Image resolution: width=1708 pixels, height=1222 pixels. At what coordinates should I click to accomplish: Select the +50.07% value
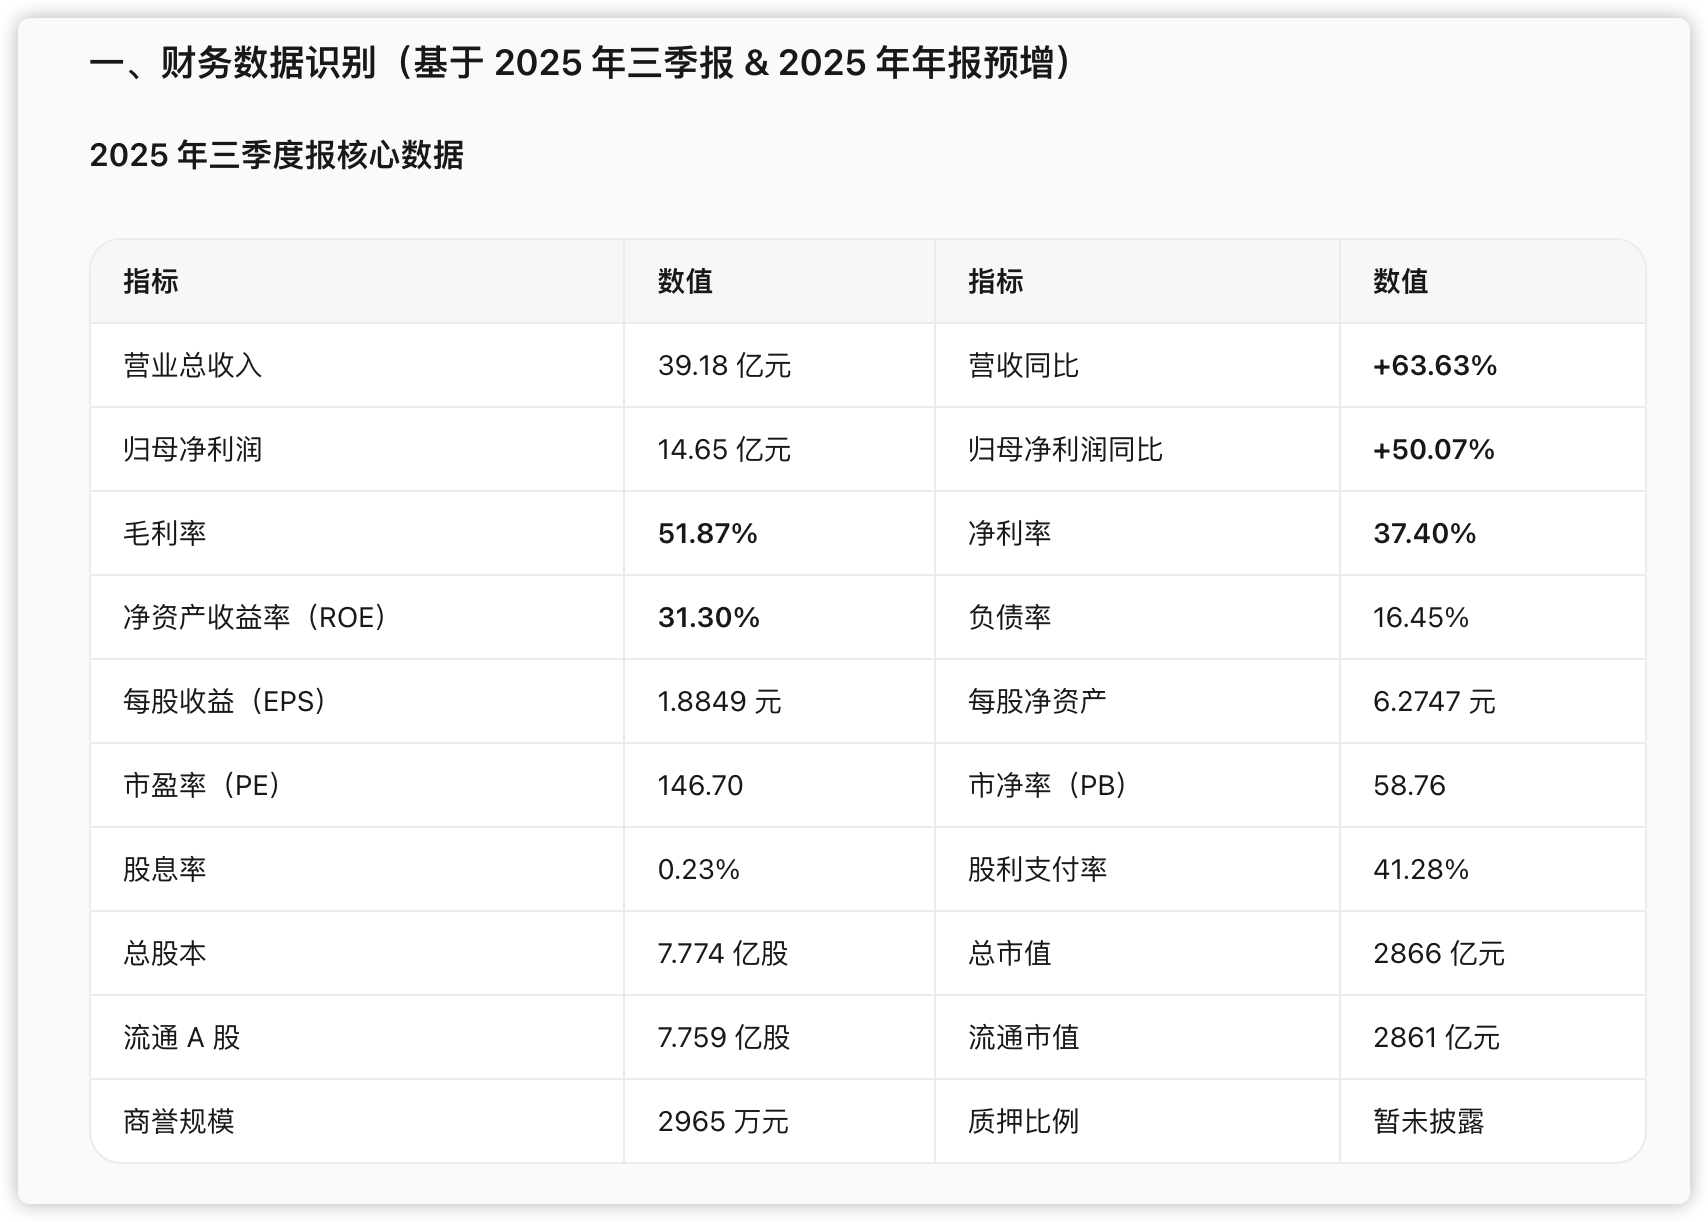point(1434,449)
